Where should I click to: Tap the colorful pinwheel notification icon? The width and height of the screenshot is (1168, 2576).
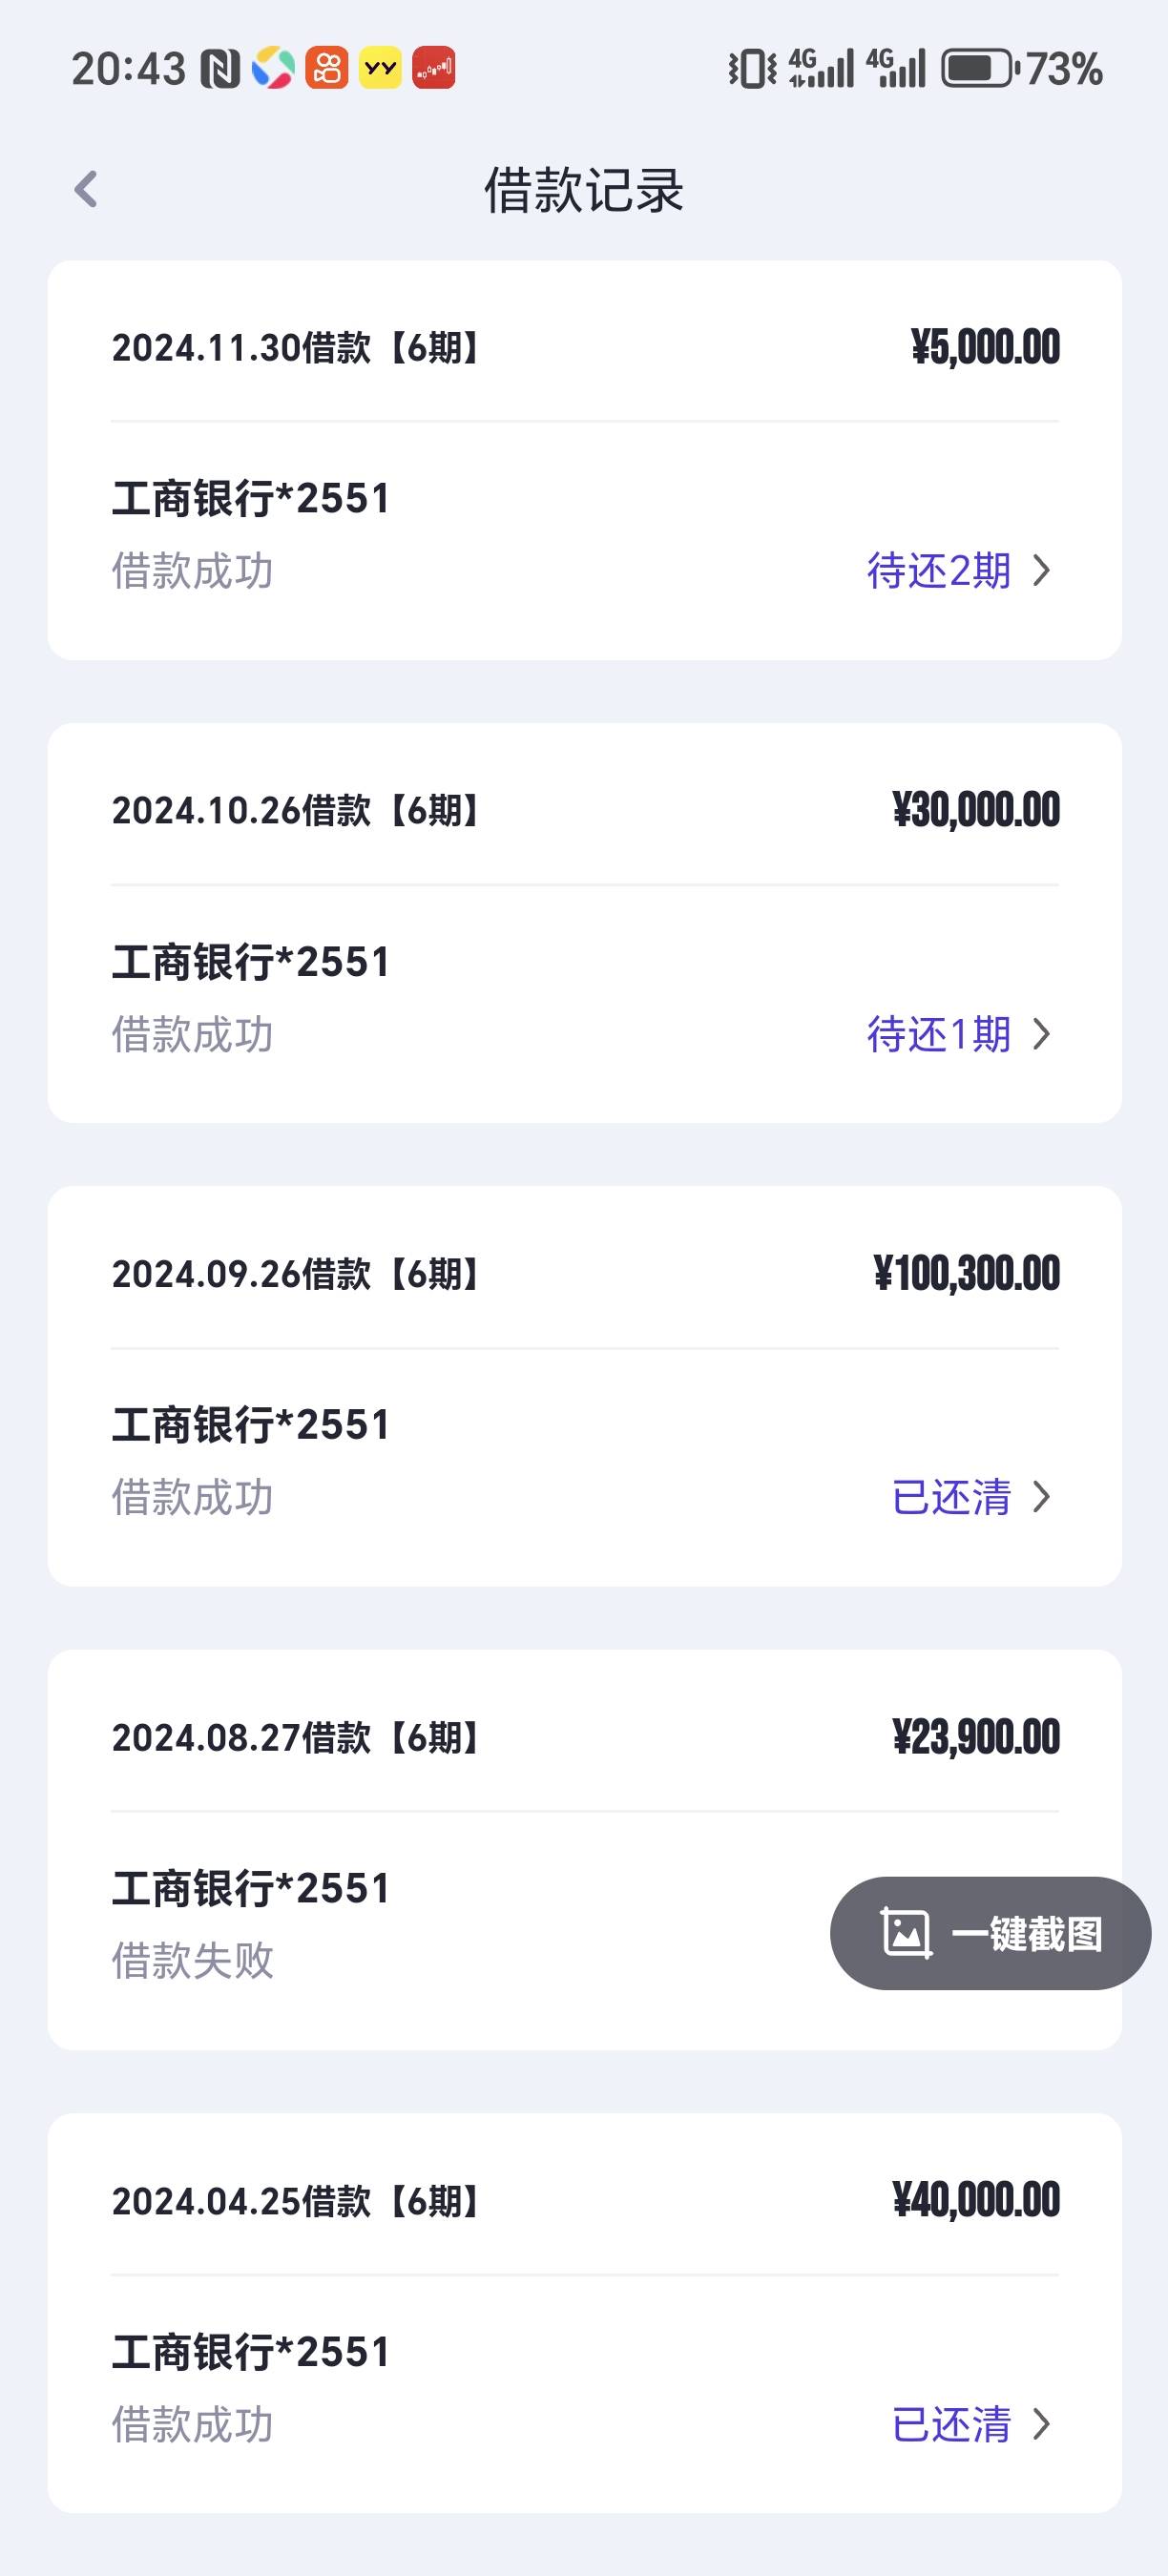pyautogui.click(x=273, y=69)
